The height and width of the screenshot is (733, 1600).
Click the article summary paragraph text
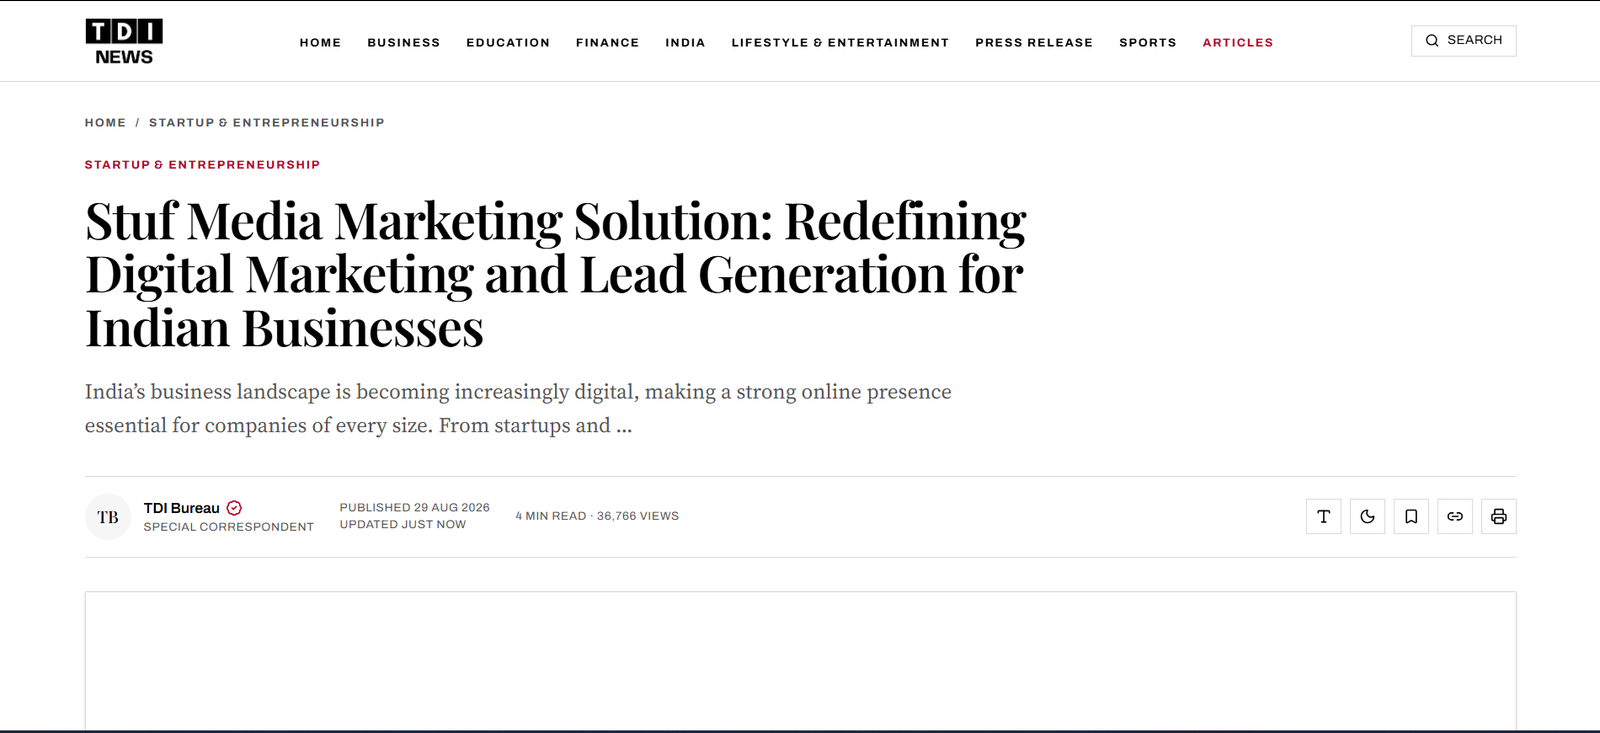click(518, 408)
